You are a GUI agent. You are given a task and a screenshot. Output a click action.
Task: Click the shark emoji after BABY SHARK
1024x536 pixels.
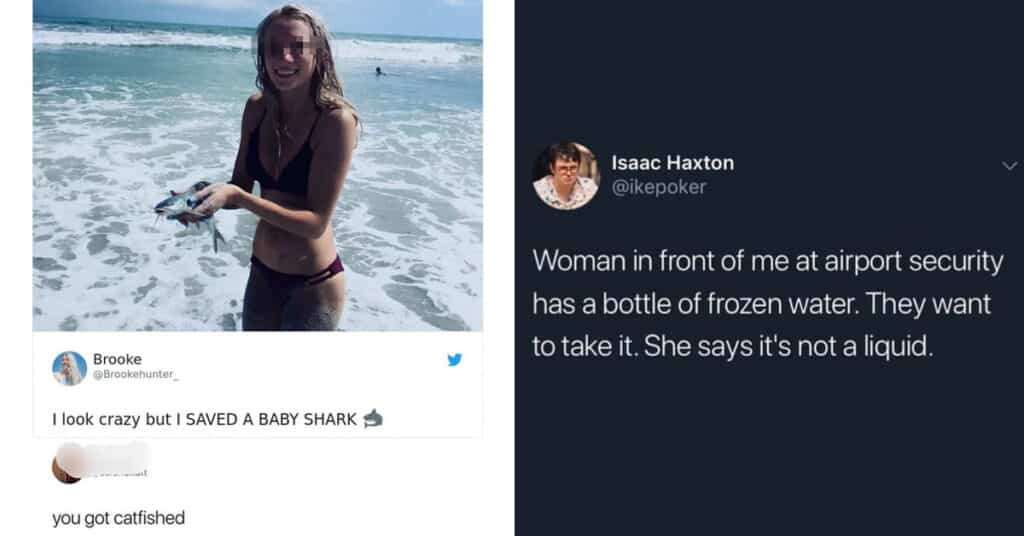(x=373, y=418)
